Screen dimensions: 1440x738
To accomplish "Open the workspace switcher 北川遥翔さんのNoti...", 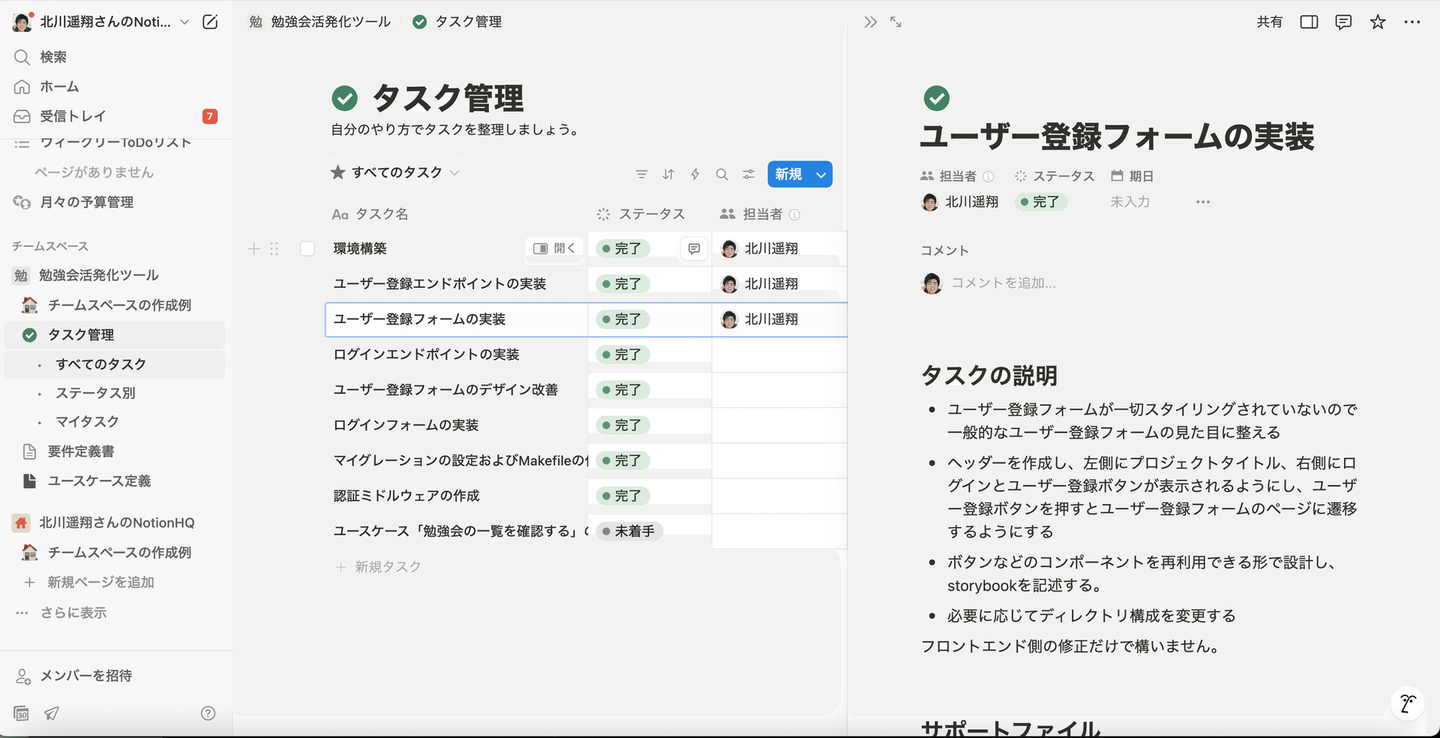I will (x=101, y=22).
